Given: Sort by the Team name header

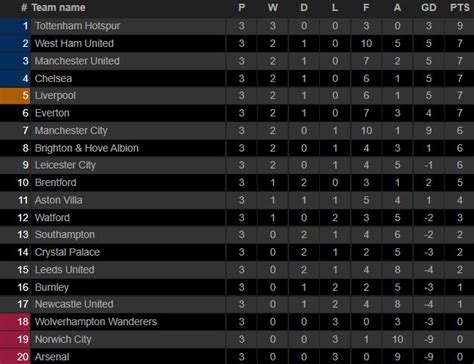Looking at the screenshot, I should click(58, 8).
